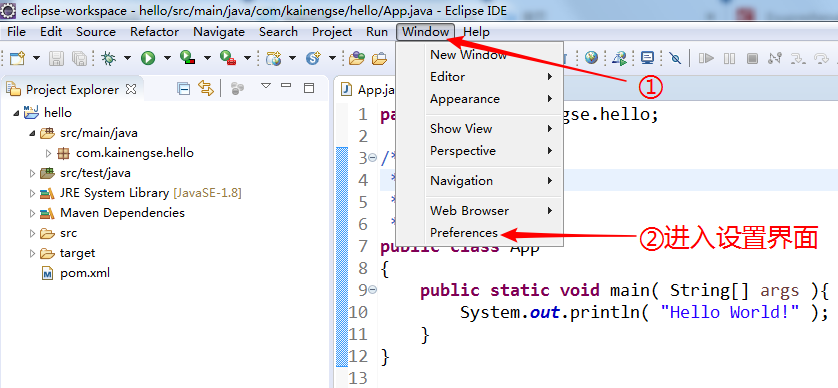Toggle Link with Editor in Project Explorer

pyautogui.click(x=206, y=89)
